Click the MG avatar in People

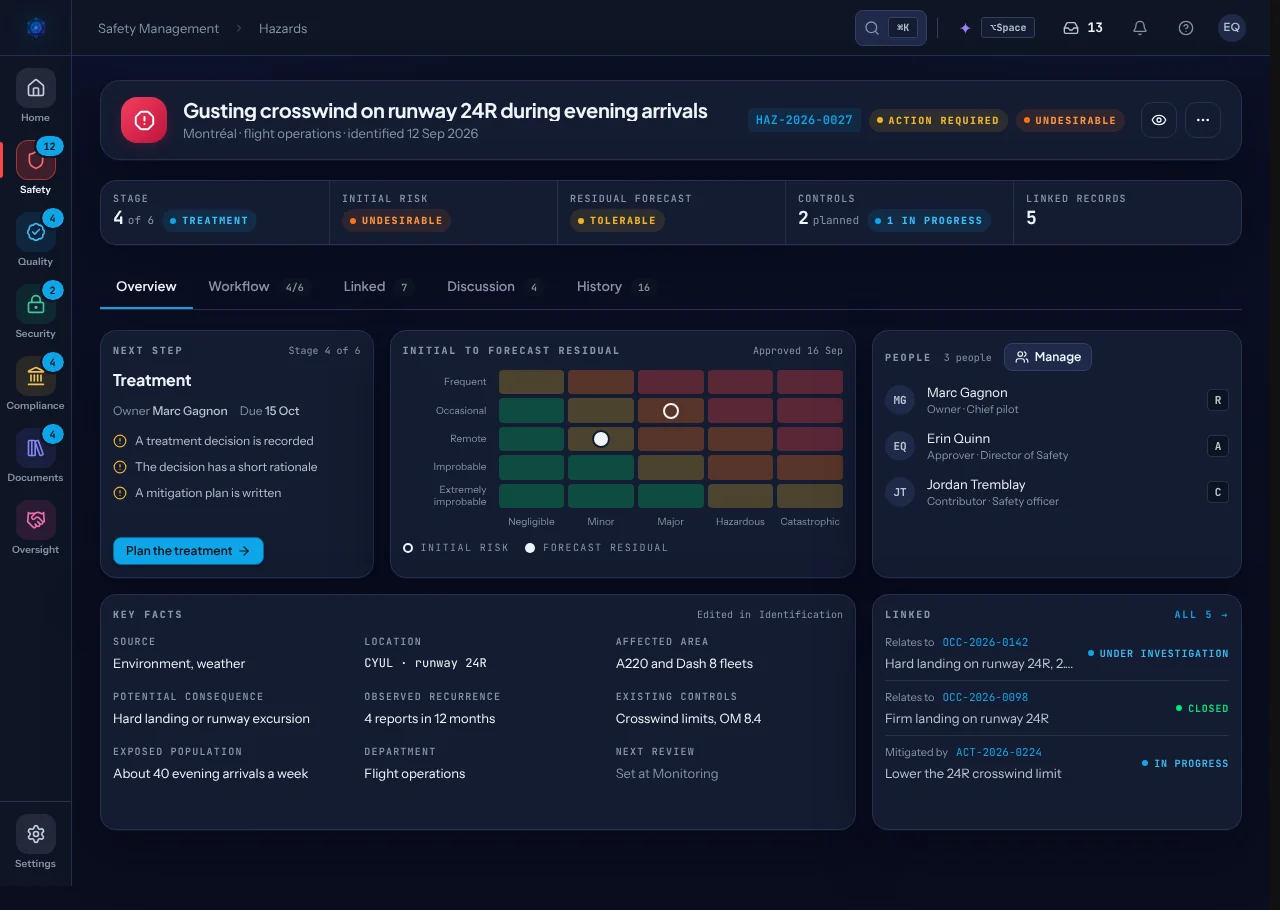point(900,400)
